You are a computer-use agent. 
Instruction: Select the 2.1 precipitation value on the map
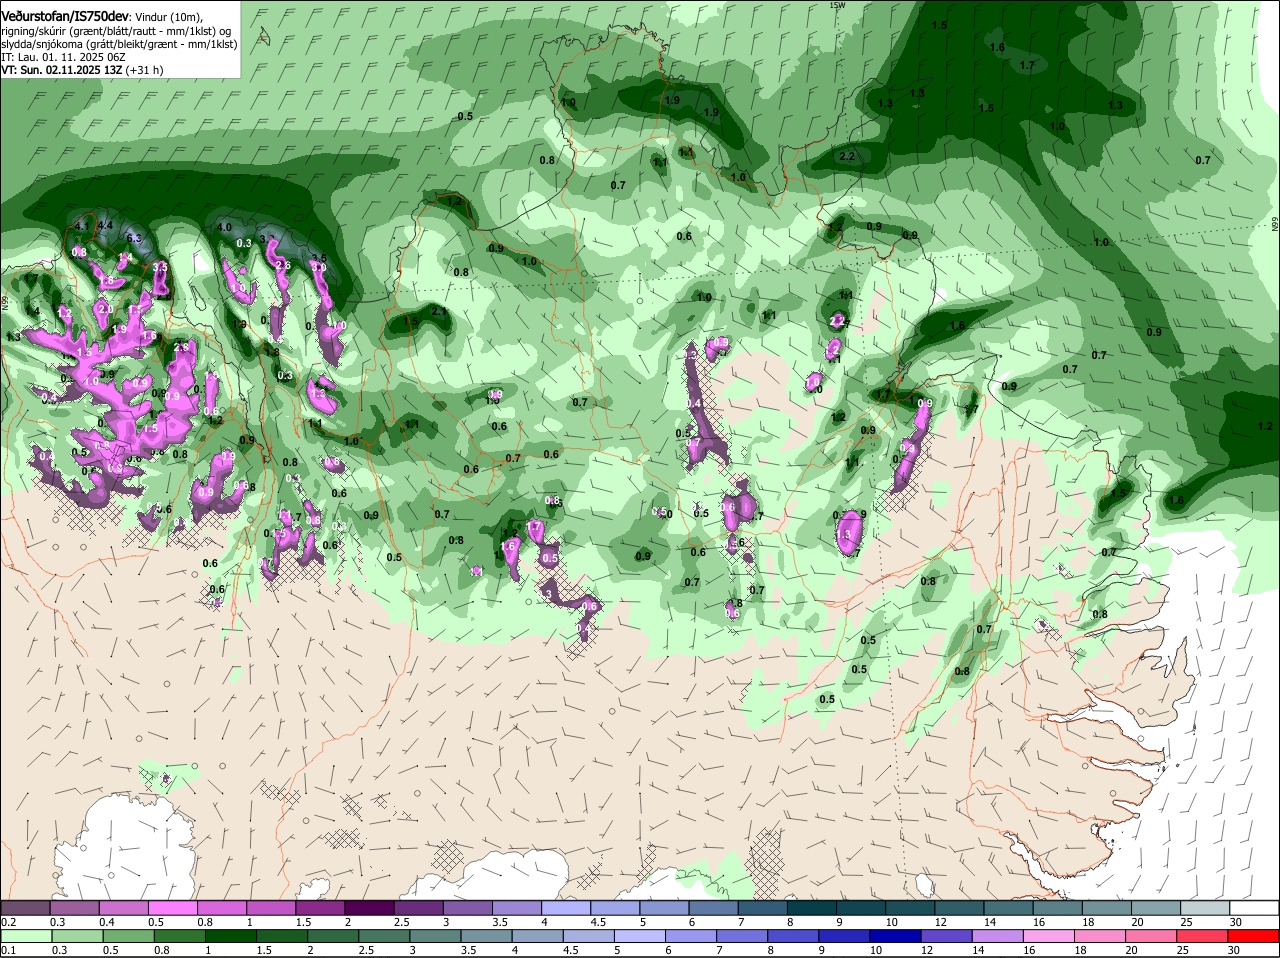(x=438, y=312)
